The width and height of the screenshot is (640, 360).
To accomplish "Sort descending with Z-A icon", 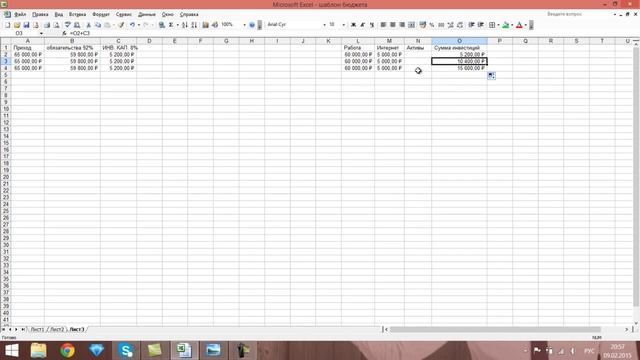I will tap(194, 25).
